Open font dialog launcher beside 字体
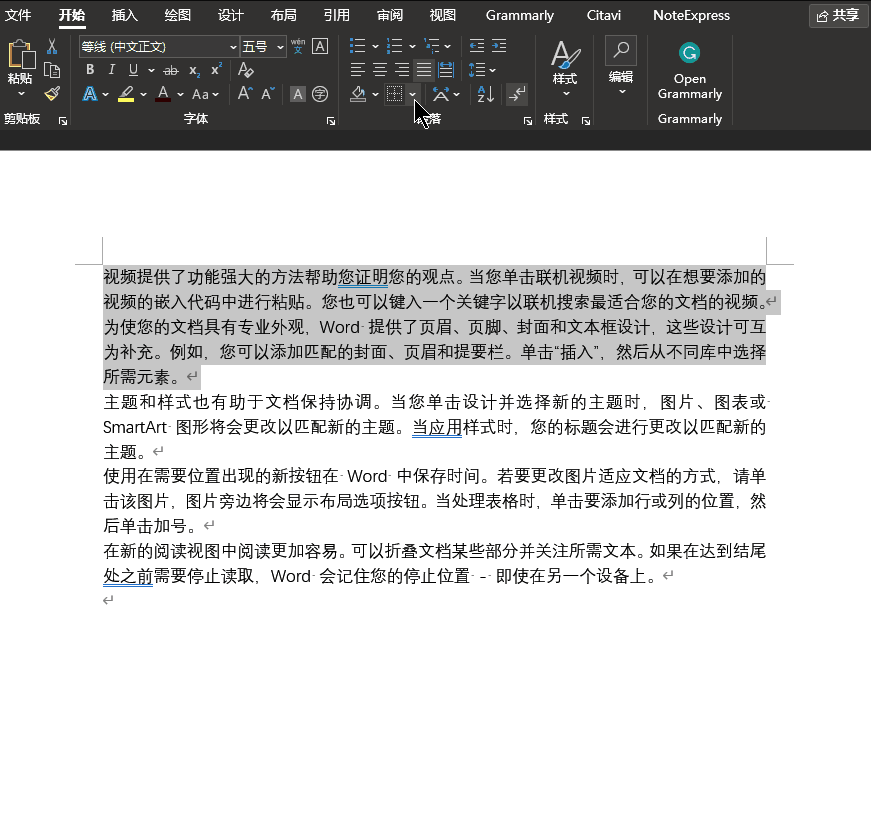Image resolution: width=871 pixels, height=824 pixels. tap(331, 121)
